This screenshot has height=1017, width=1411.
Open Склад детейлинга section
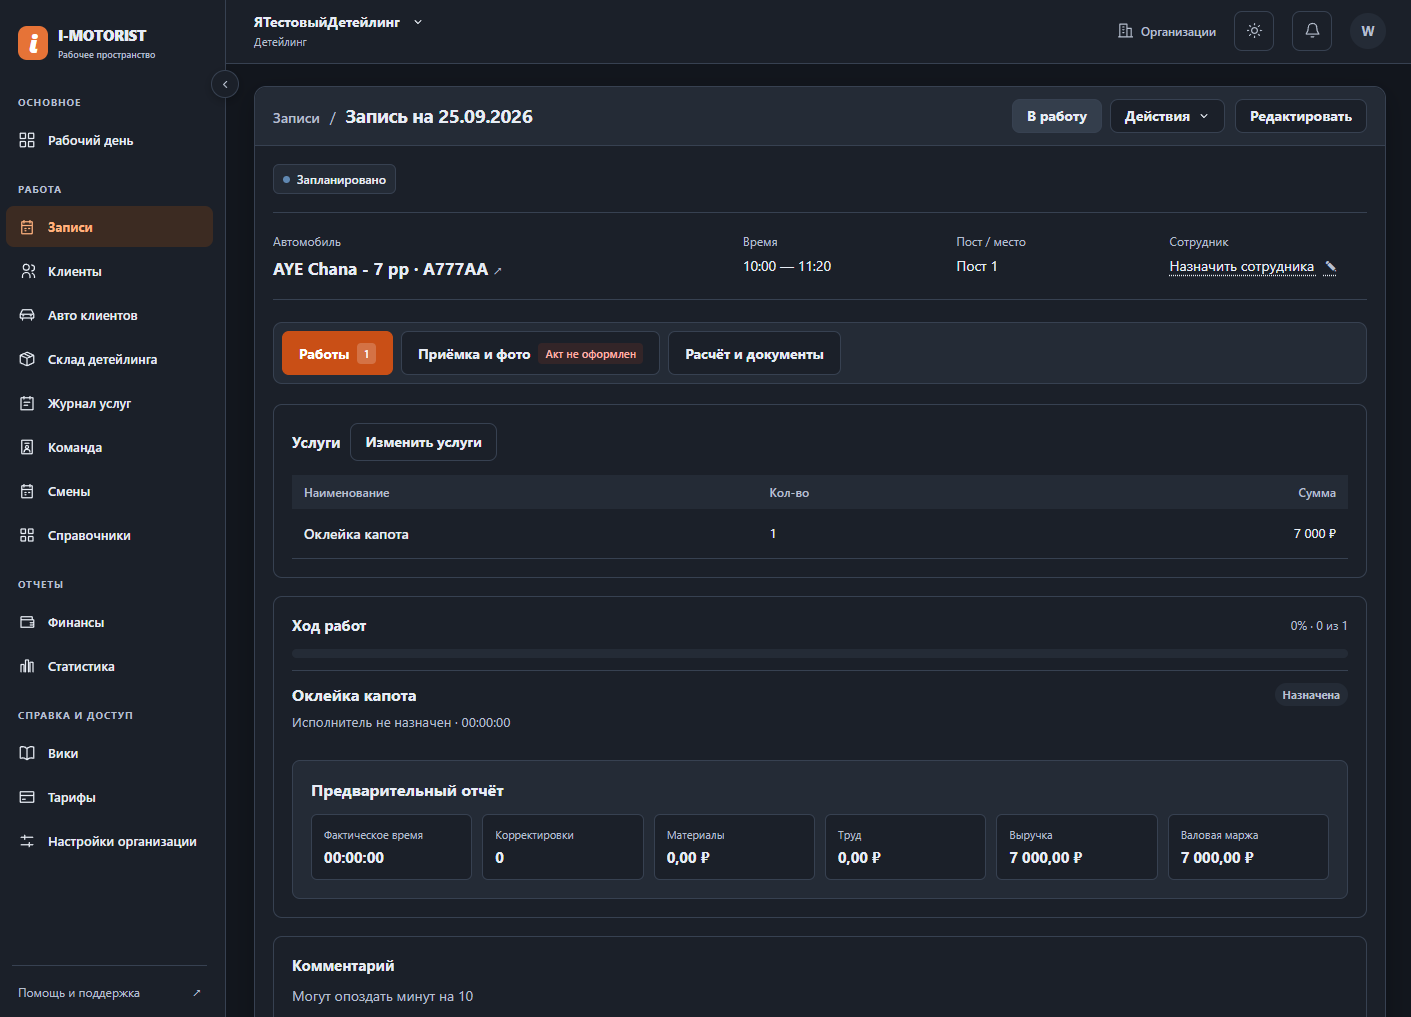[109, 359]
